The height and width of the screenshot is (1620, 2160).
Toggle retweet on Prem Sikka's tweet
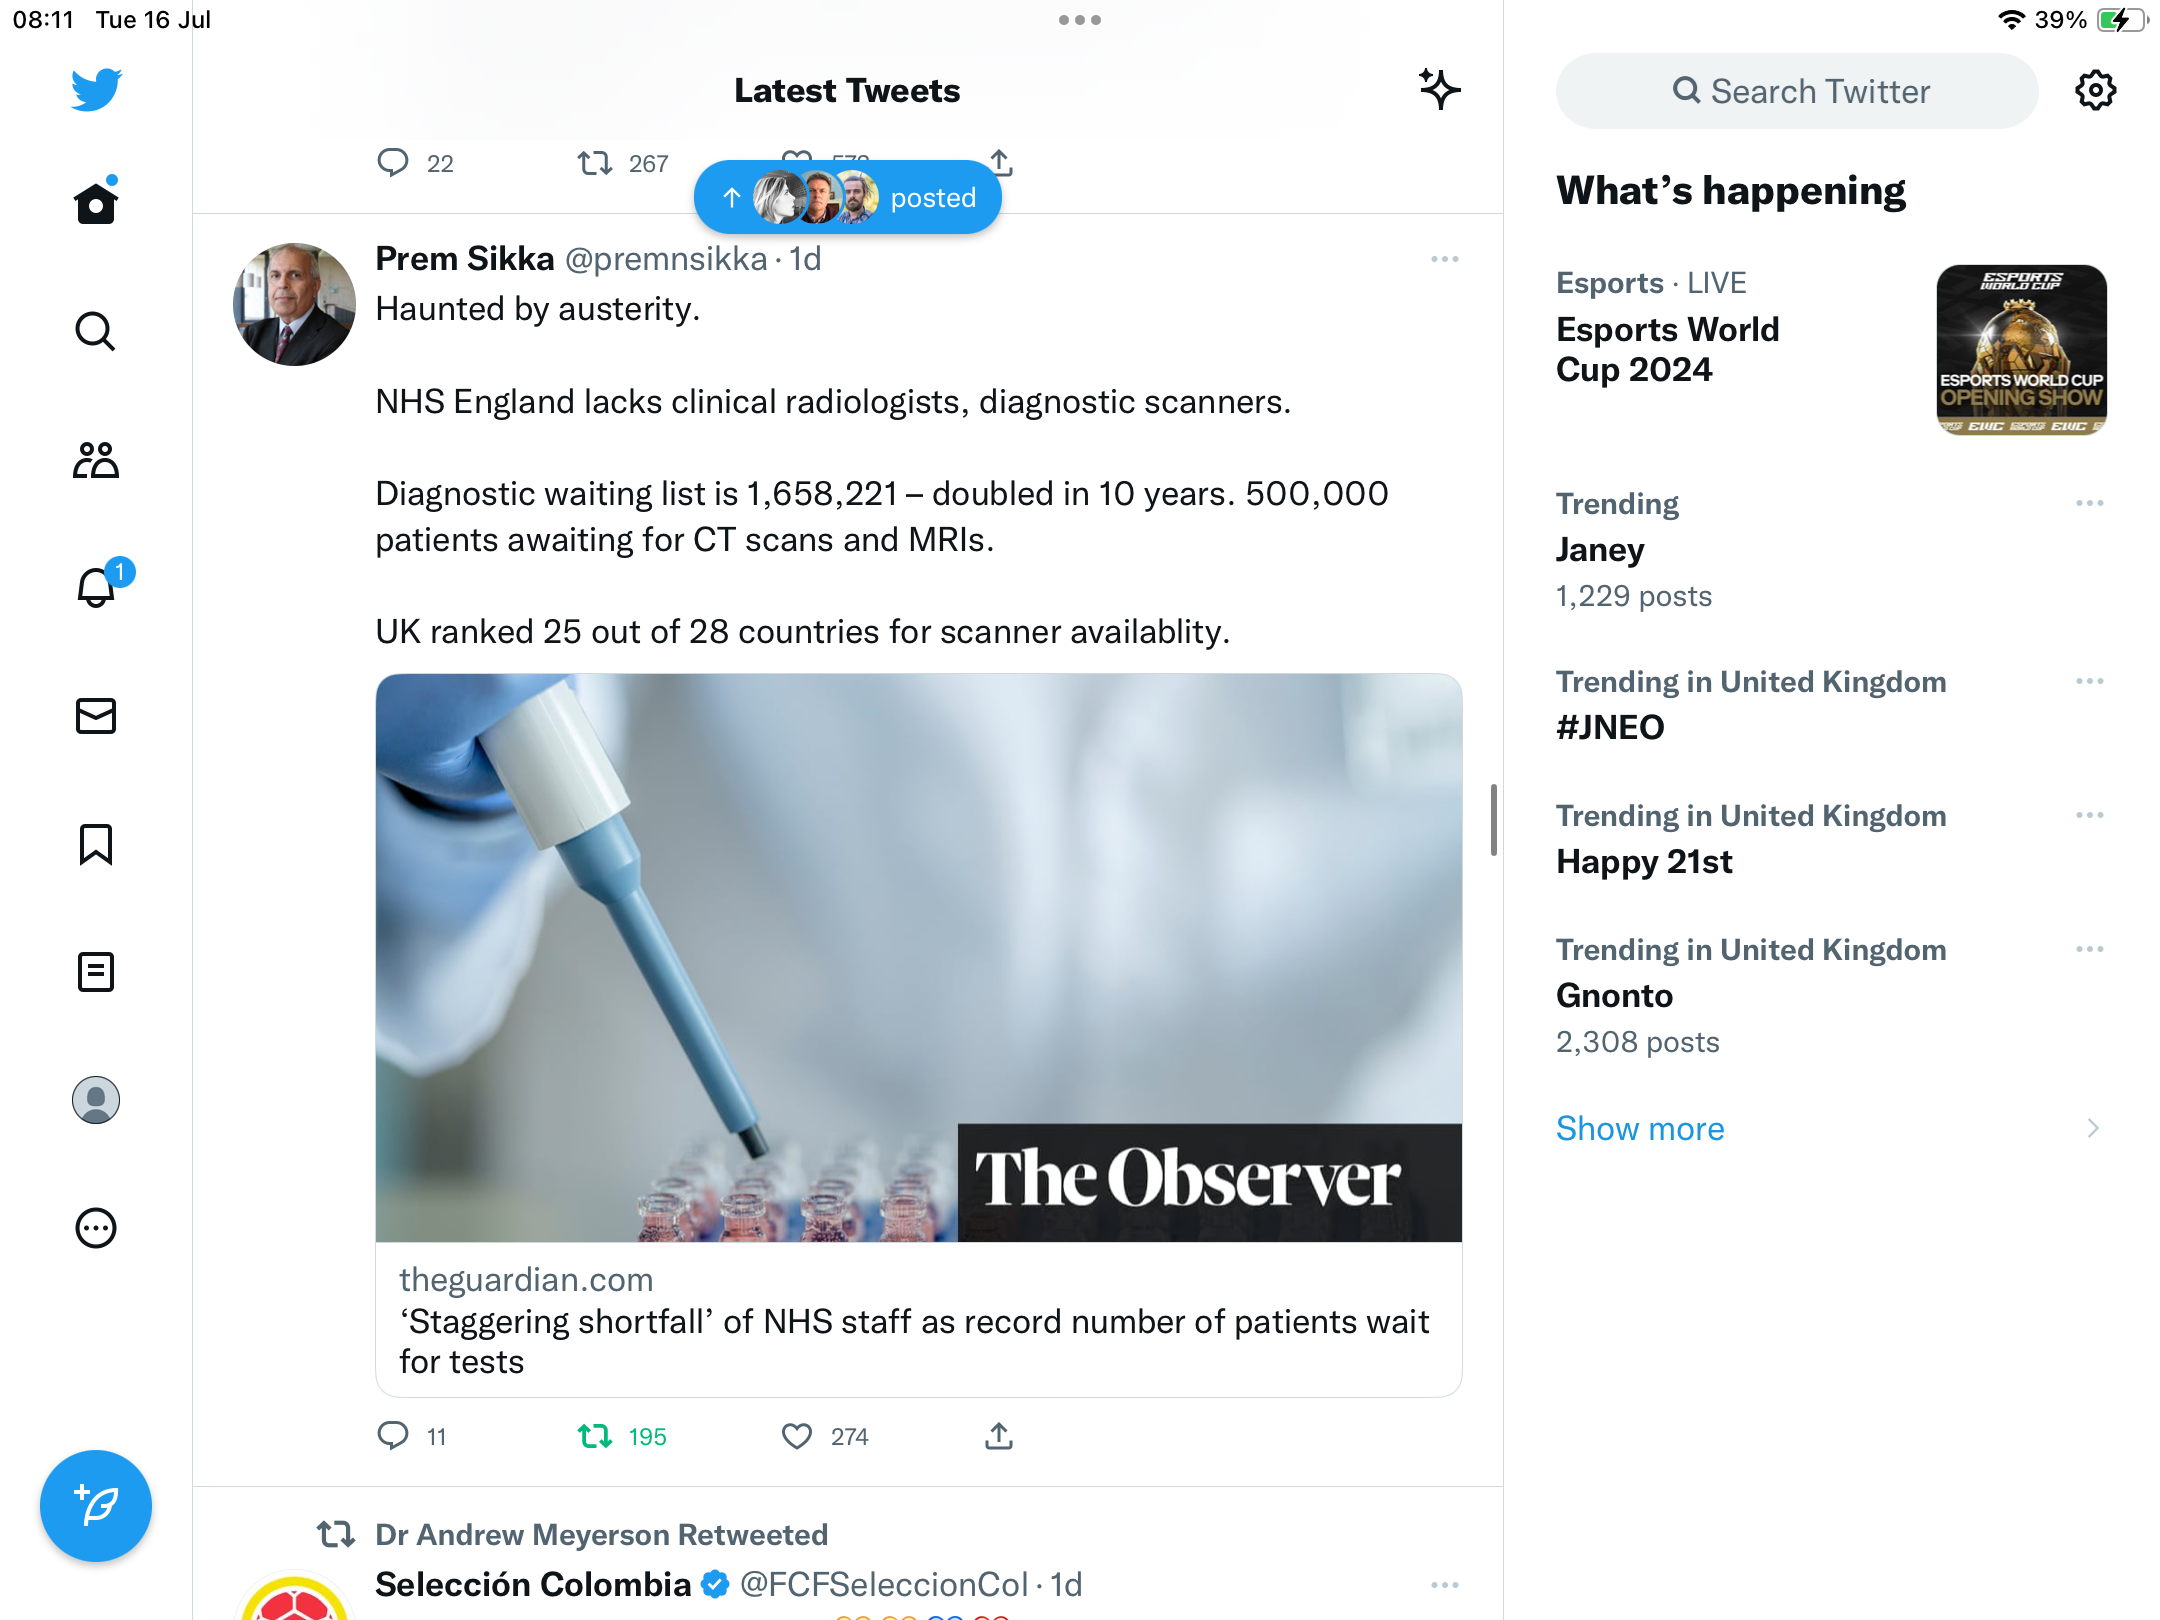596,1437
